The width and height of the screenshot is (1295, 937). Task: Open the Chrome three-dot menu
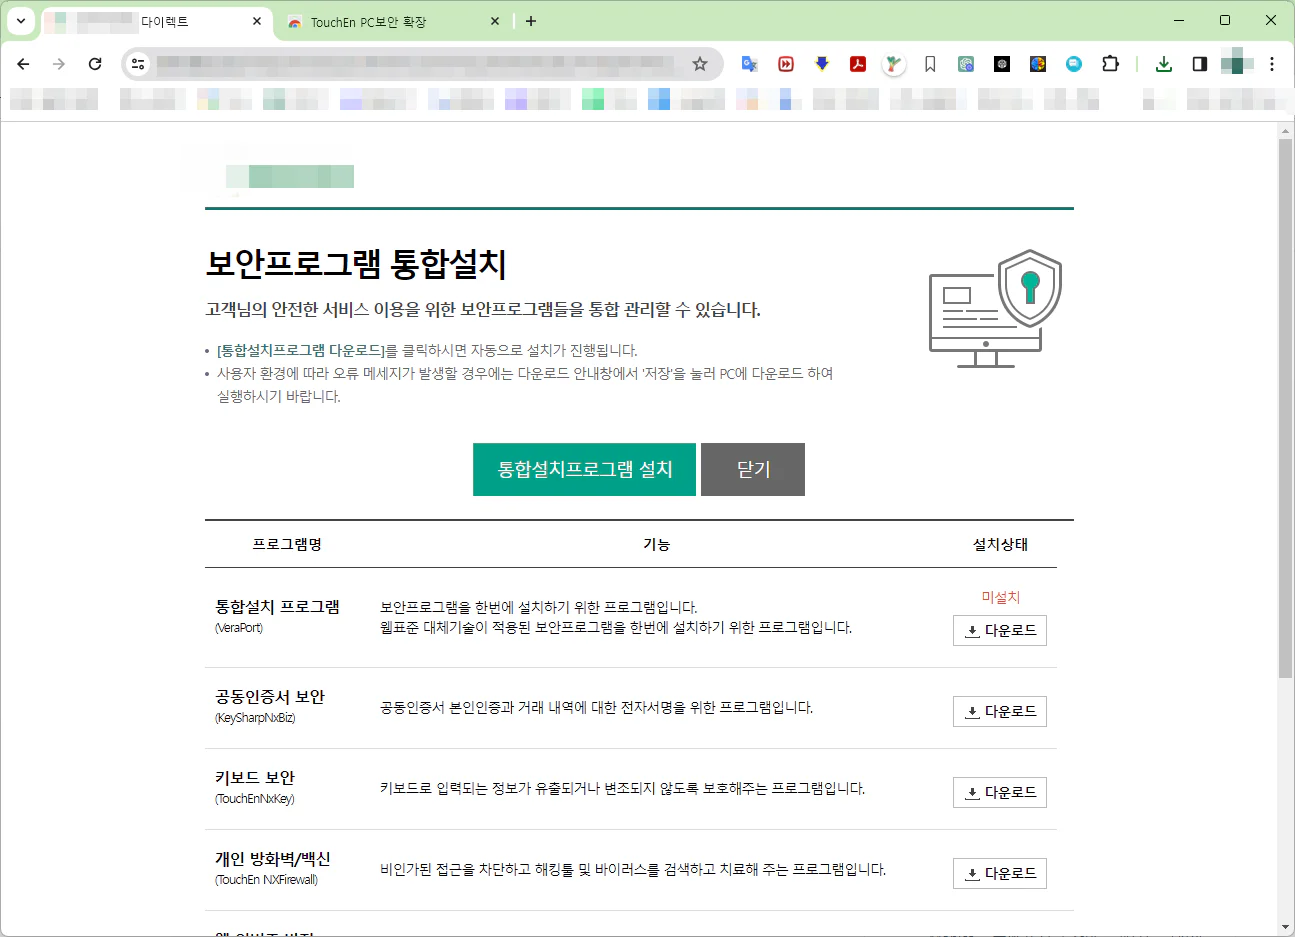click(x=1272, y=64)
